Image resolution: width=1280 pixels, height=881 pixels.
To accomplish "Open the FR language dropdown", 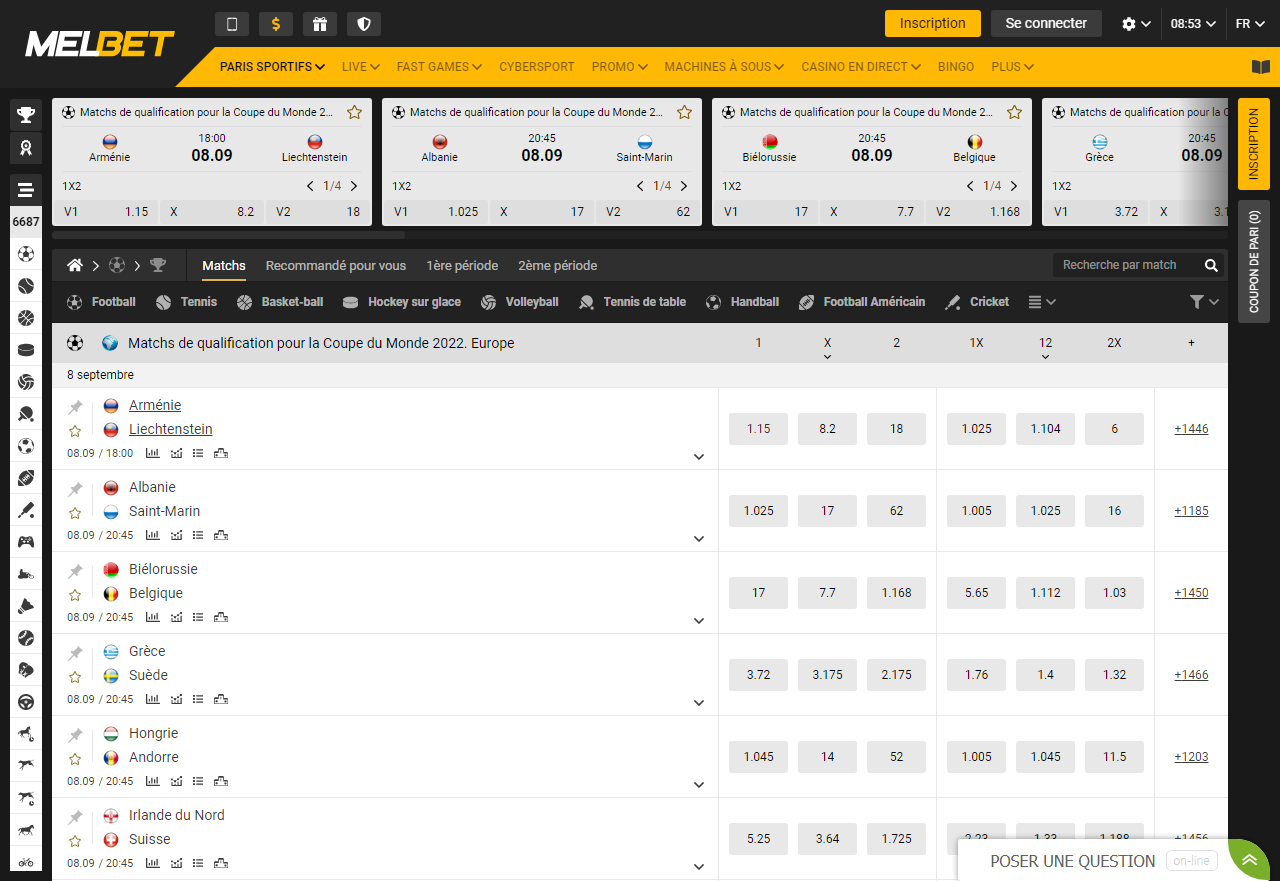I will click(x=1249, y=24).
